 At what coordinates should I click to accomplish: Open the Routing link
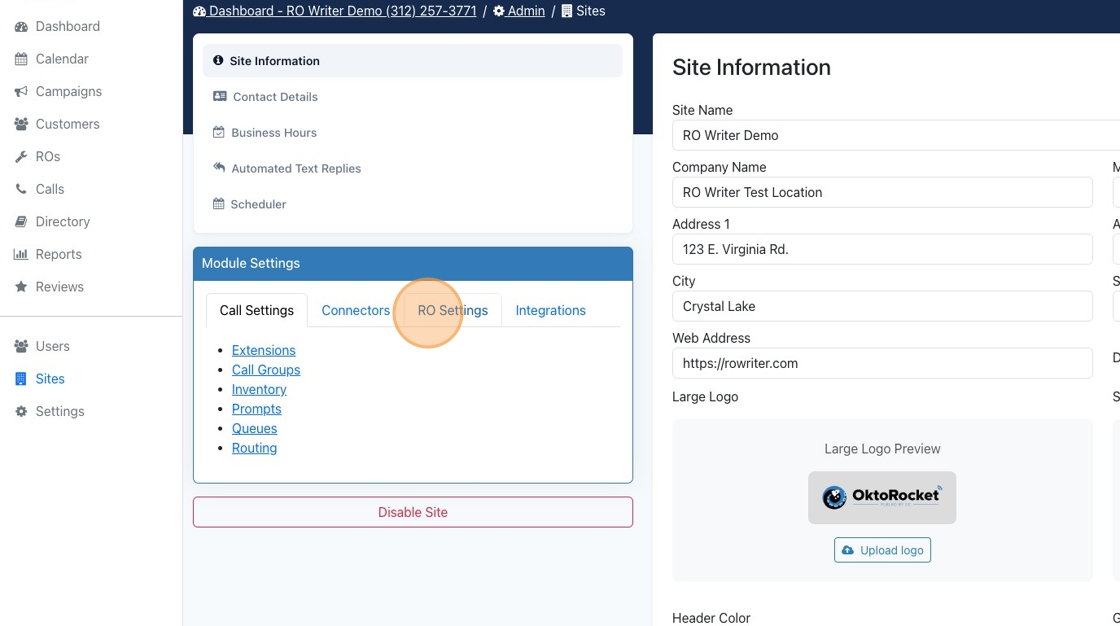click(x=254, y=448)
